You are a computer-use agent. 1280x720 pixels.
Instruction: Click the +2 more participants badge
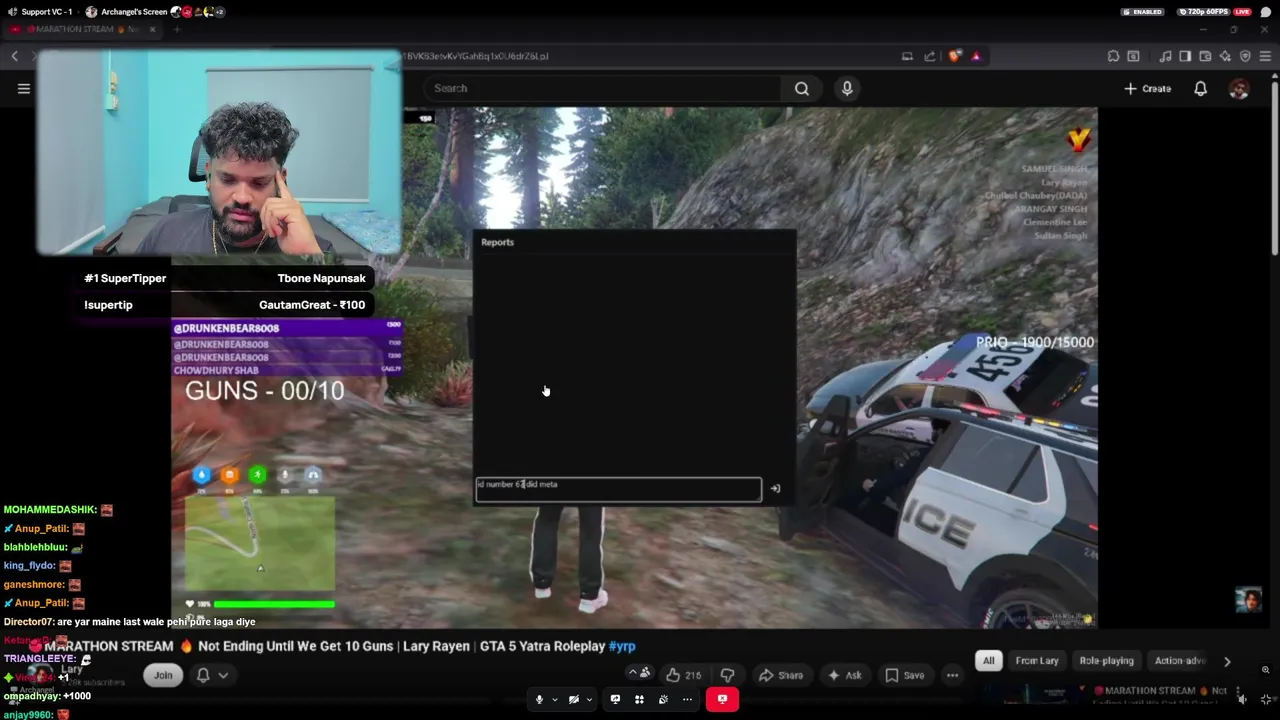[x=219, y=12]
